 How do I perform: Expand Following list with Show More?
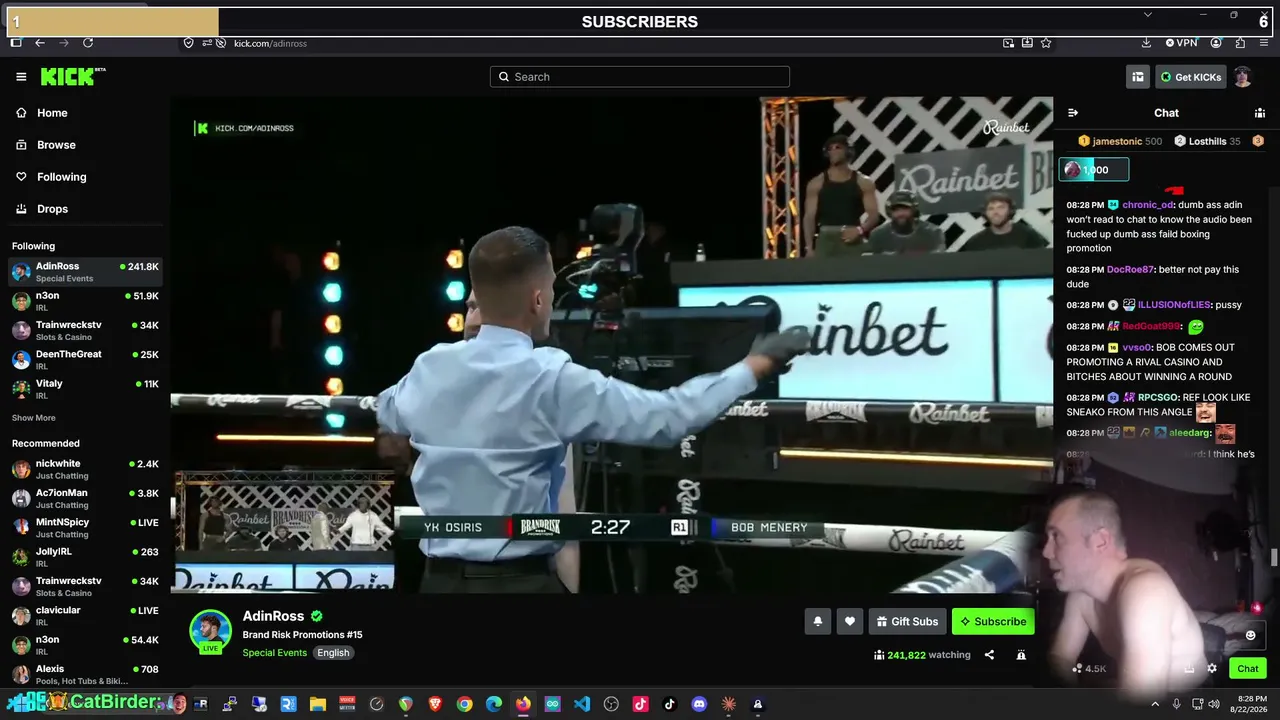34,418
